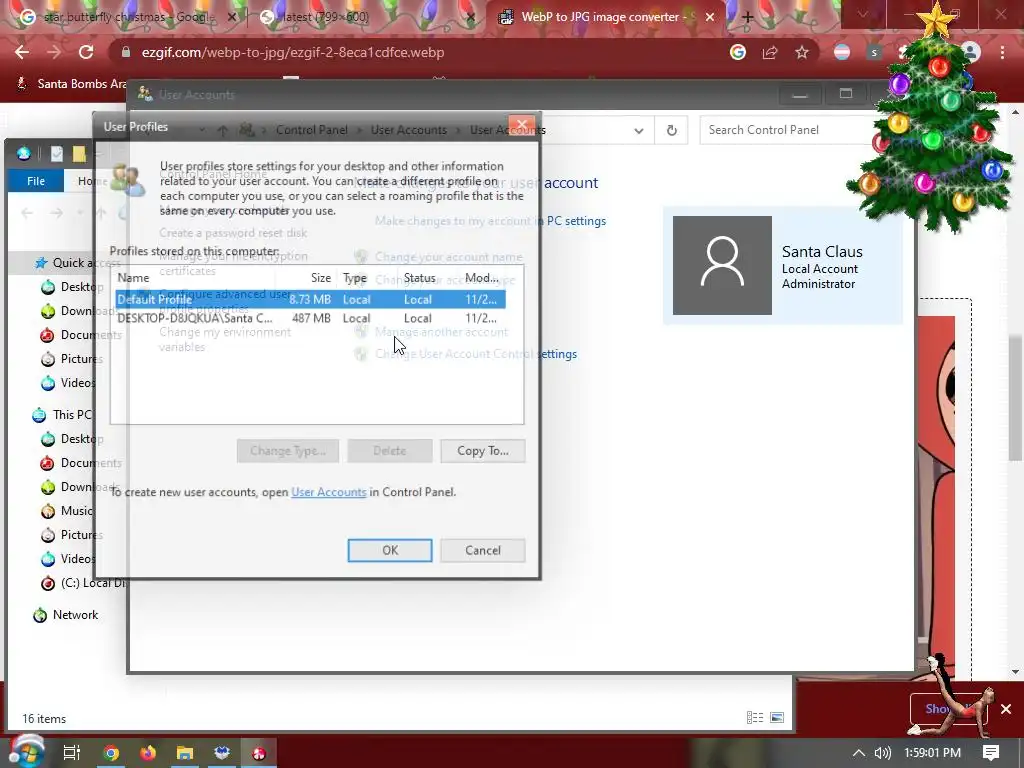This screenshot has width=1024, height=768.
Task: Switch File Explorer to large icons view
Action: tap(777, 718)
